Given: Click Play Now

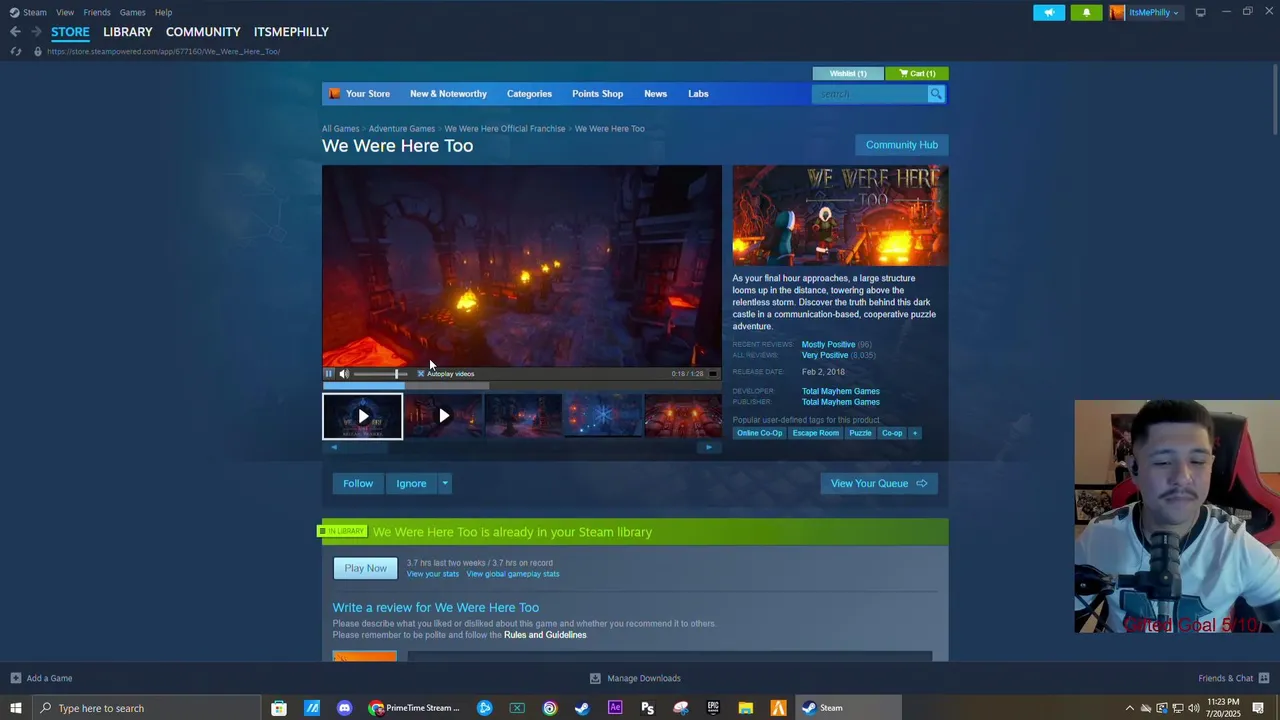Looking at the screenshot, I should coord(366,568).
